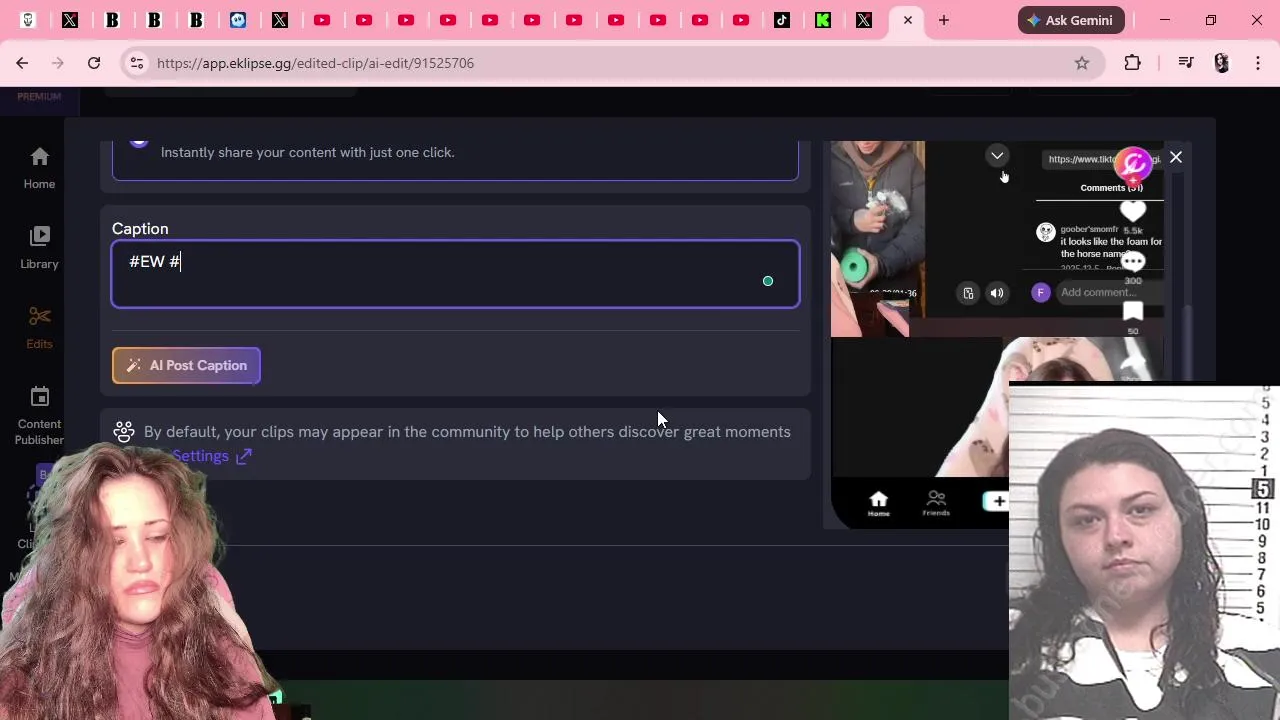Viewport: 1280px width, 720px height.
Task: Open Content Publisher in the sidebar
Action: pyautogui.click(x=39, y=416)
